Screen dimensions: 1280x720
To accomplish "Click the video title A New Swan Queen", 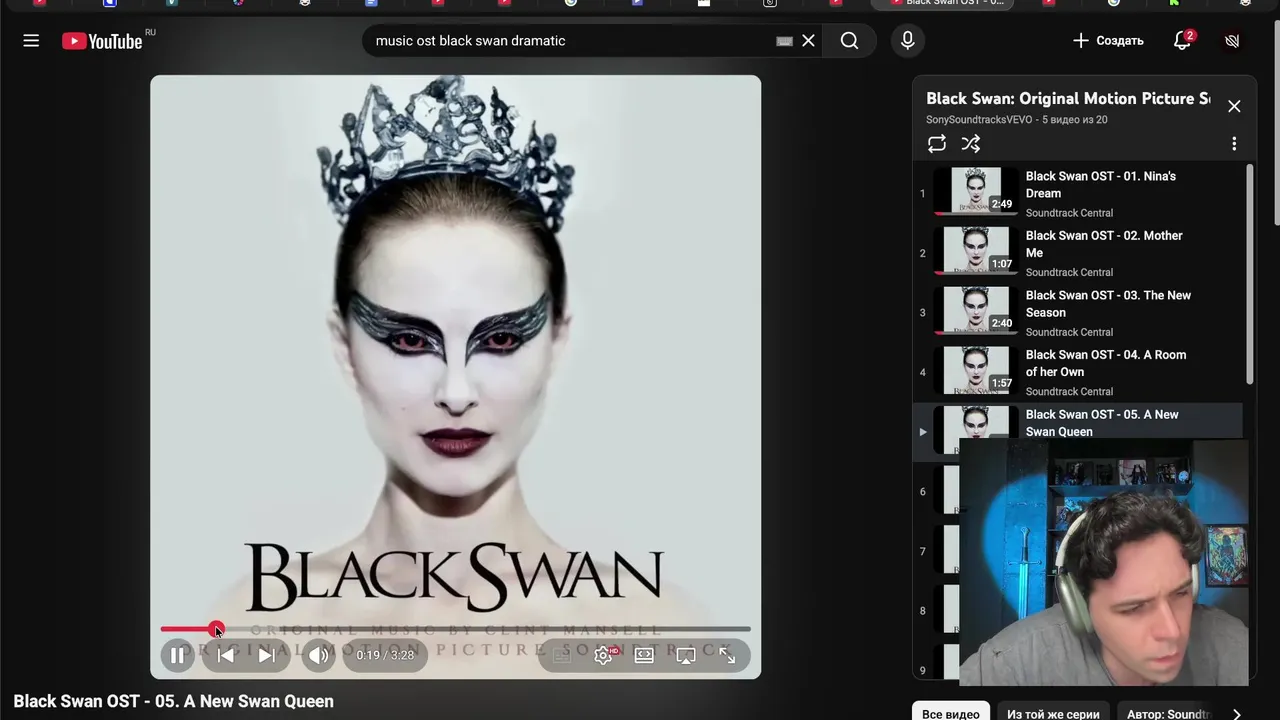I will tap(173, 701).
